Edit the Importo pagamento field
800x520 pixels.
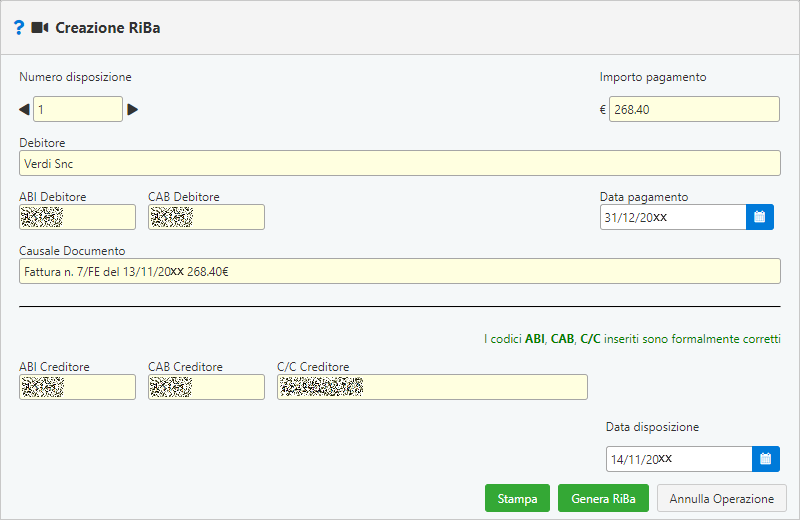(694, 109)
